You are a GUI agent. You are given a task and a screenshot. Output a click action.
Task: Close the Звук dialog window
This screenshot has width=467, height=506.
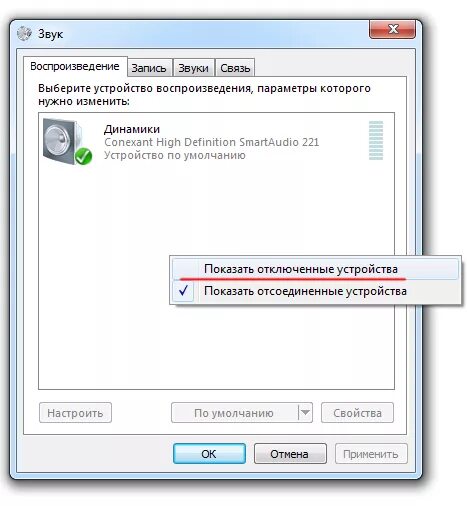(x=392, y=29)
